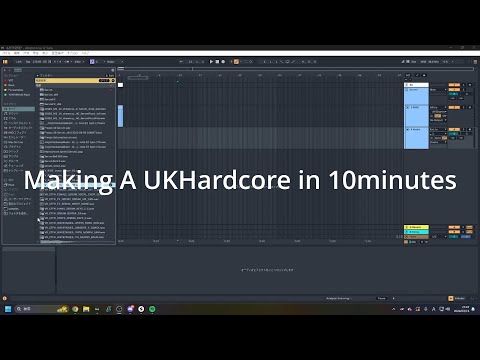Click the arrangement overview bar

296,69
